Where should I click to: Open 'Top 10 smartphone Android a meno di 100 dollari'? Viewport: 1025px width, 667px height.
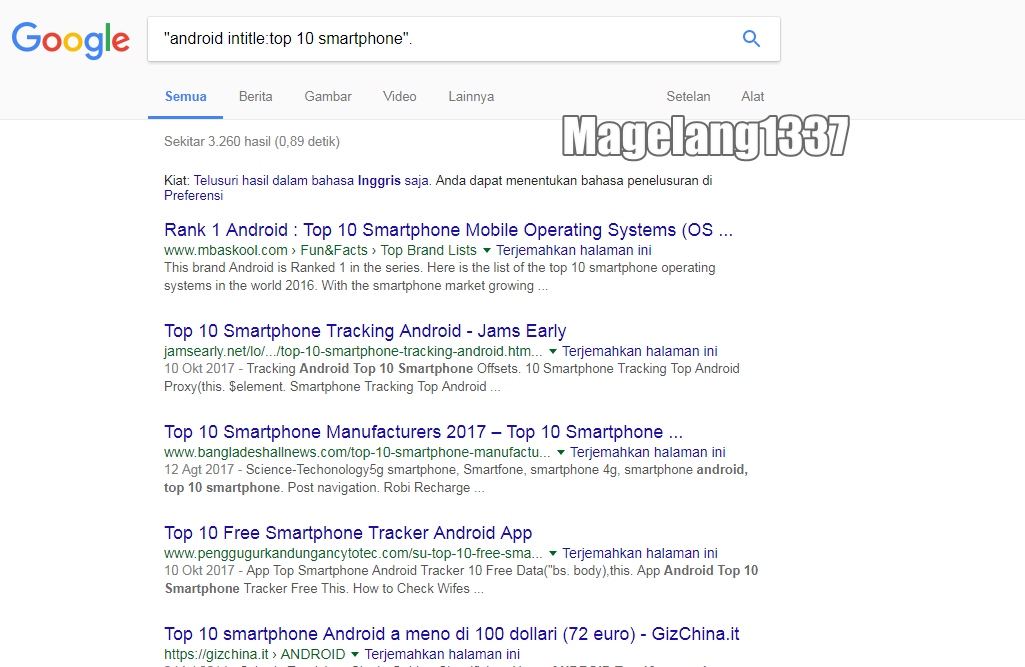[x=452, y=634]
